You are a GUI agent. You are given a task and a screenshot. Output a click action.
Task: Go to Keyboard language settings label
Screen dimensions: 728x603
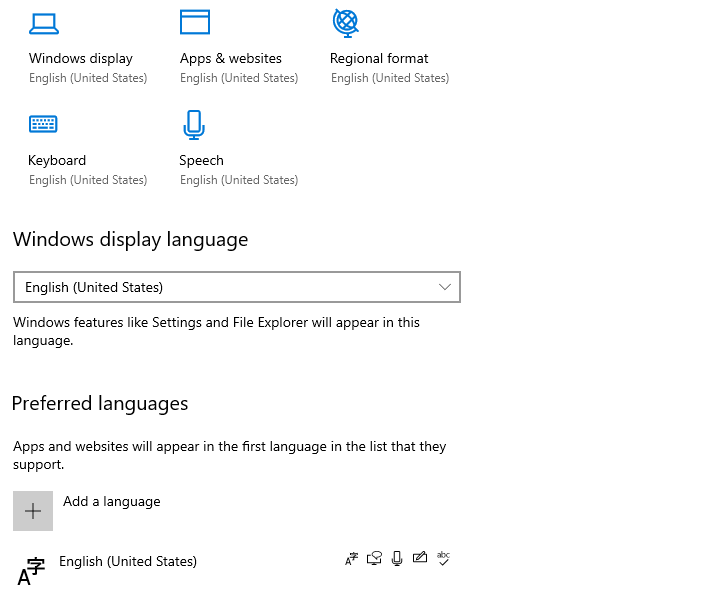(x=57, y=160)
